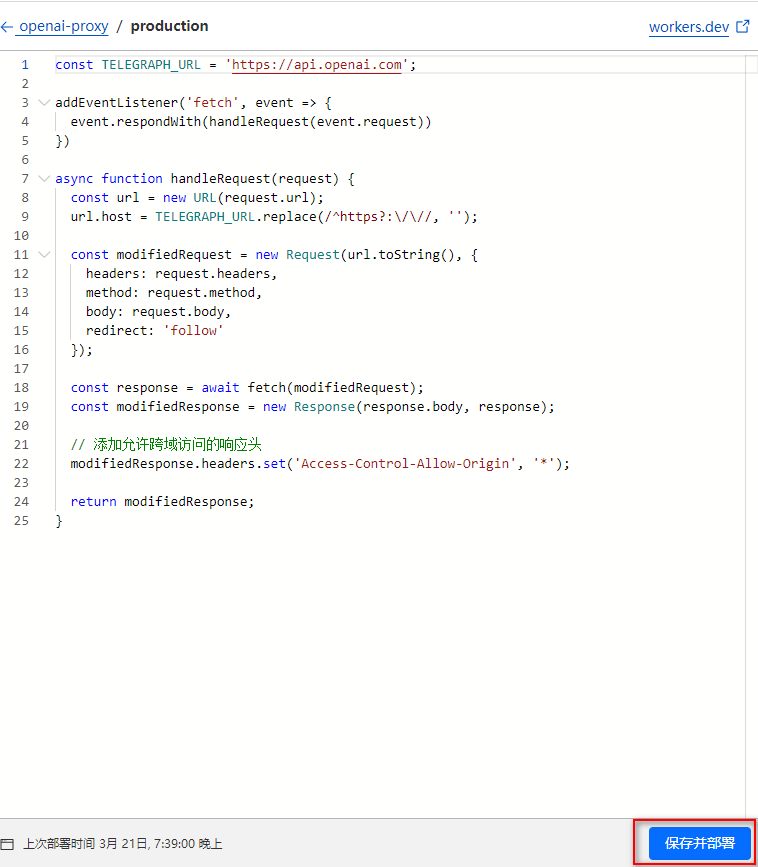Click line number 9 in the gutter
The image size is (758, 867).
(25, 217)
